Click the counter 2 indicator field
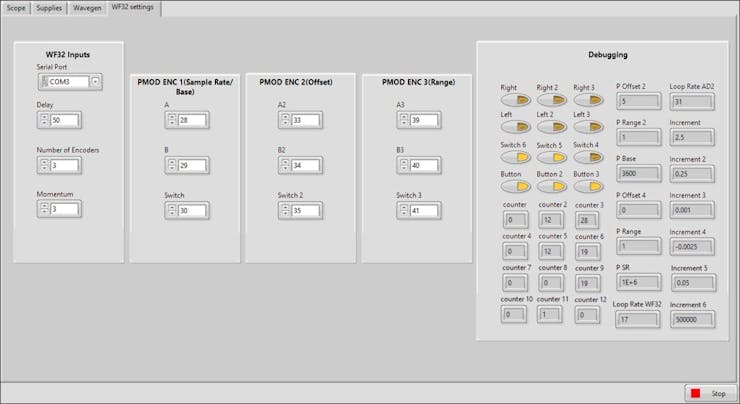 pos(551,219)
